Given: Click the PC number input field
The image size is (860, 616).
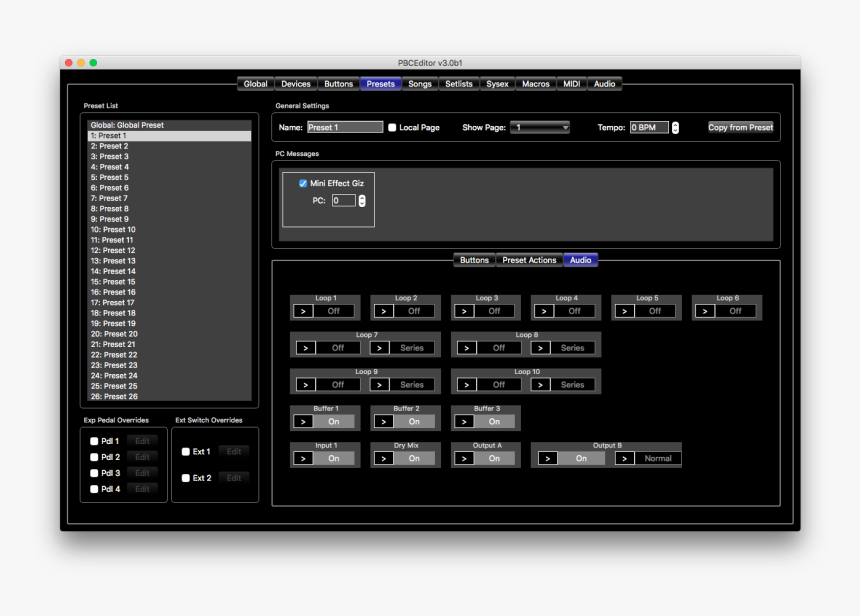Looking at the screenshot, I should pos(344,201).
